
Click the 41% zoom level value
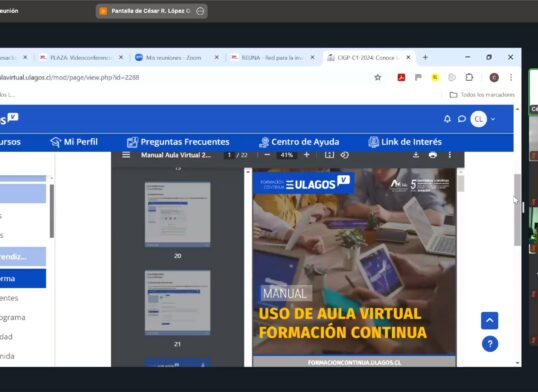coord(286,155)
